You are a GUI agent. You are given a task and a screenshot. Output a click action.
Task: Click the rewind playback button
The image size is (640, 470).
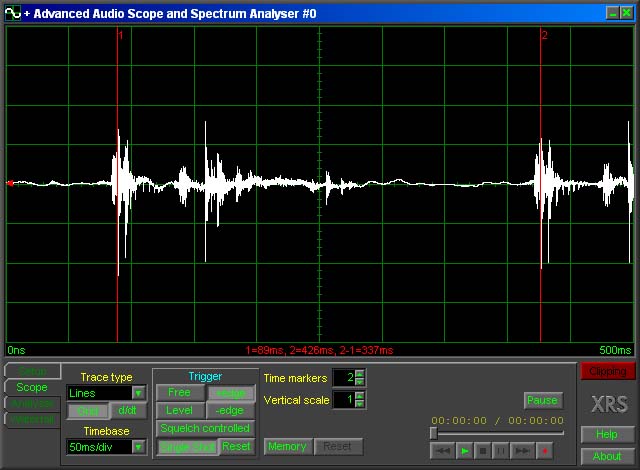[442, 451]
